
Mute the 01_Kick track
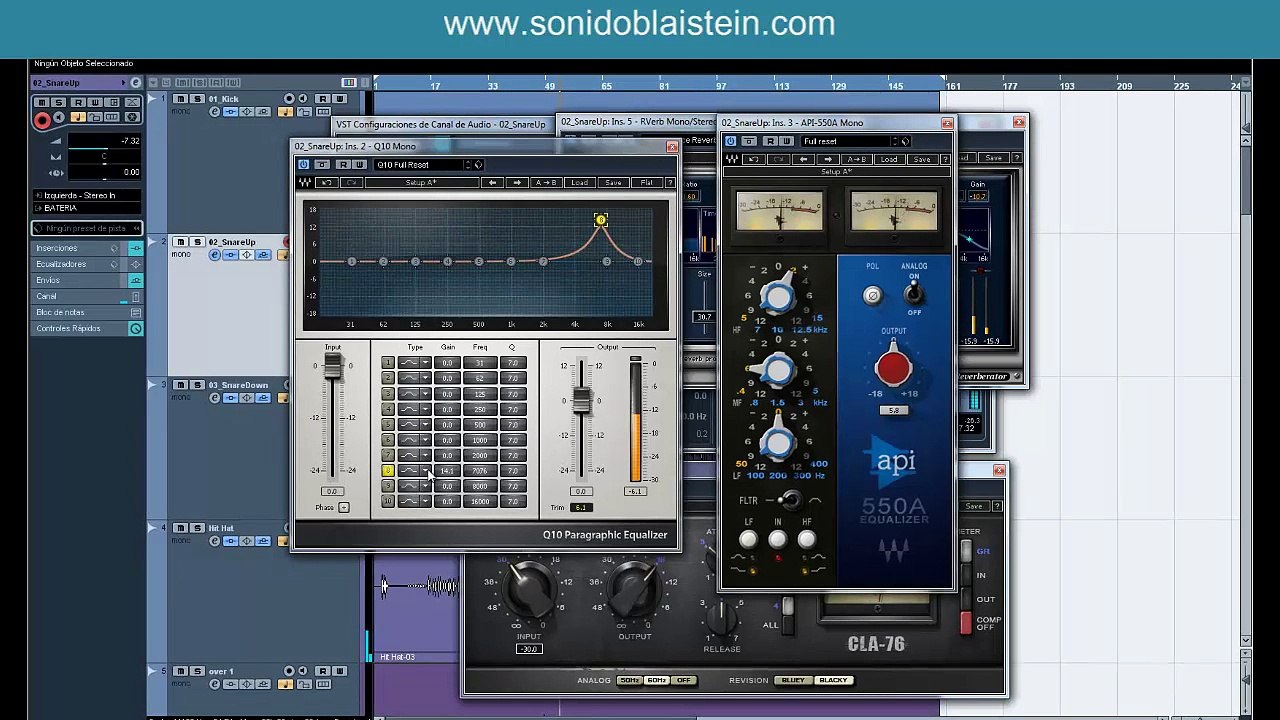[x=181, y=99]
